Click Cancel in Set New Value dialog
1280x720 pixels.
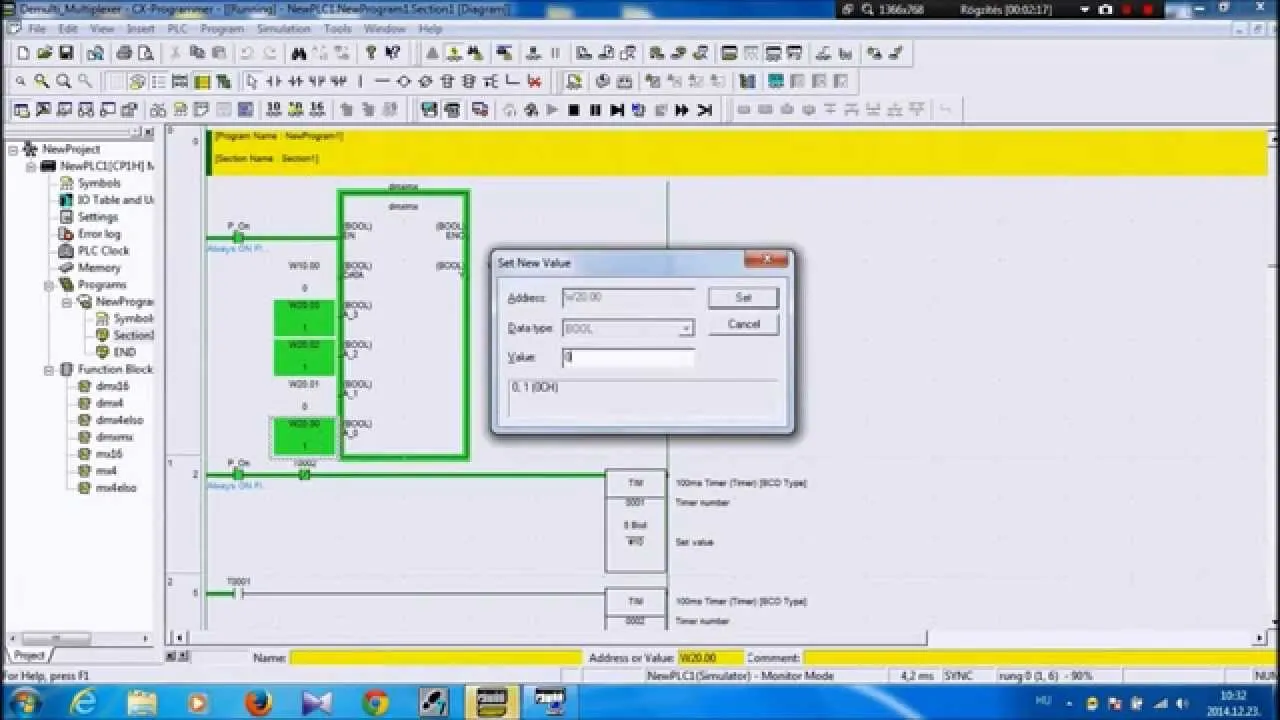[743, 324]
